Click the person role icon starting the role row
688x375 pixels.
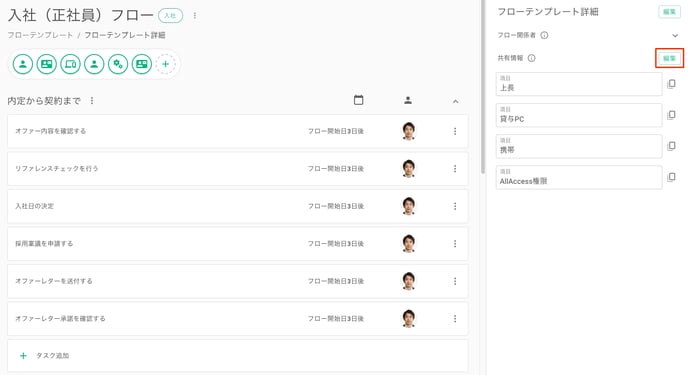[23, 64]
